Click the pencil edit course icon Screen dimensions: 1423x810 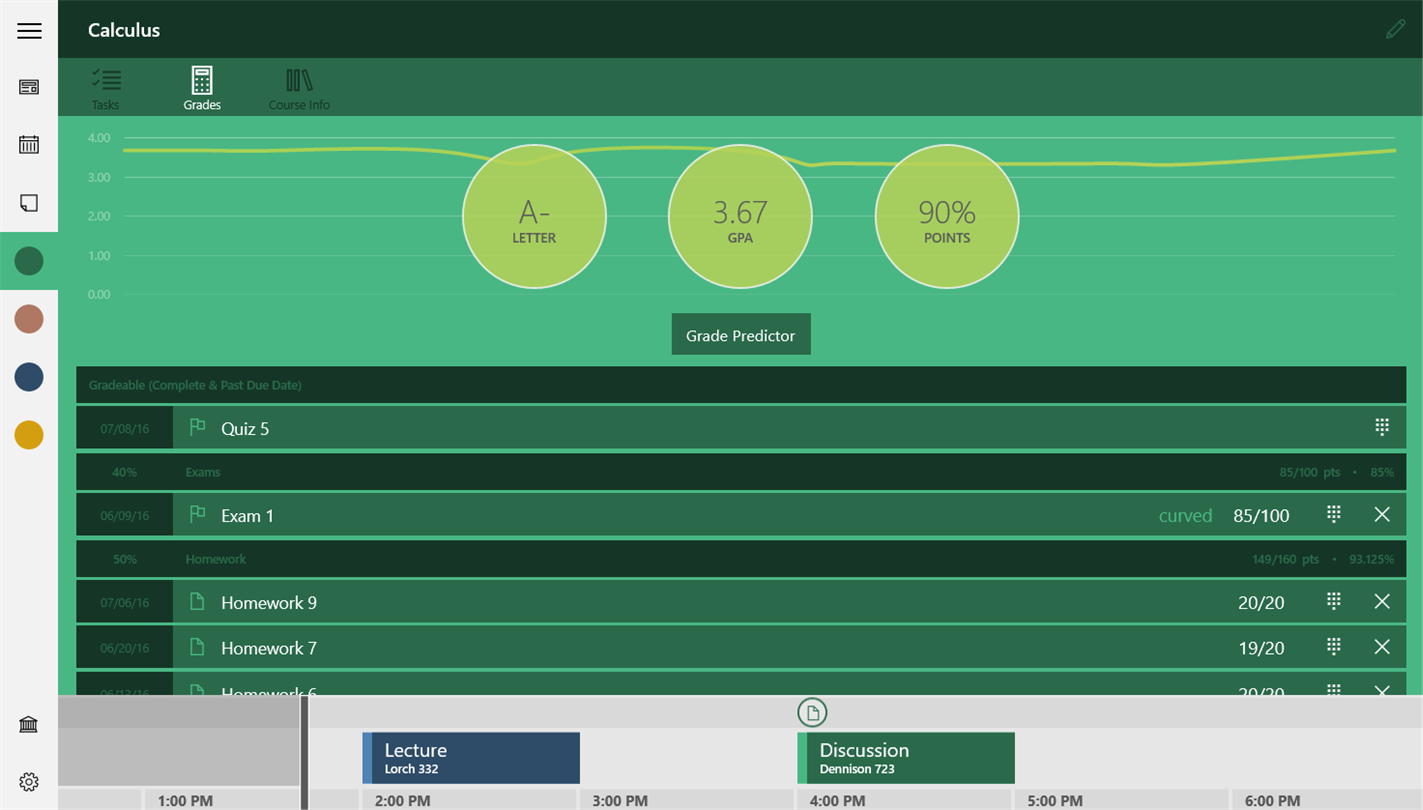point(1395,29)
